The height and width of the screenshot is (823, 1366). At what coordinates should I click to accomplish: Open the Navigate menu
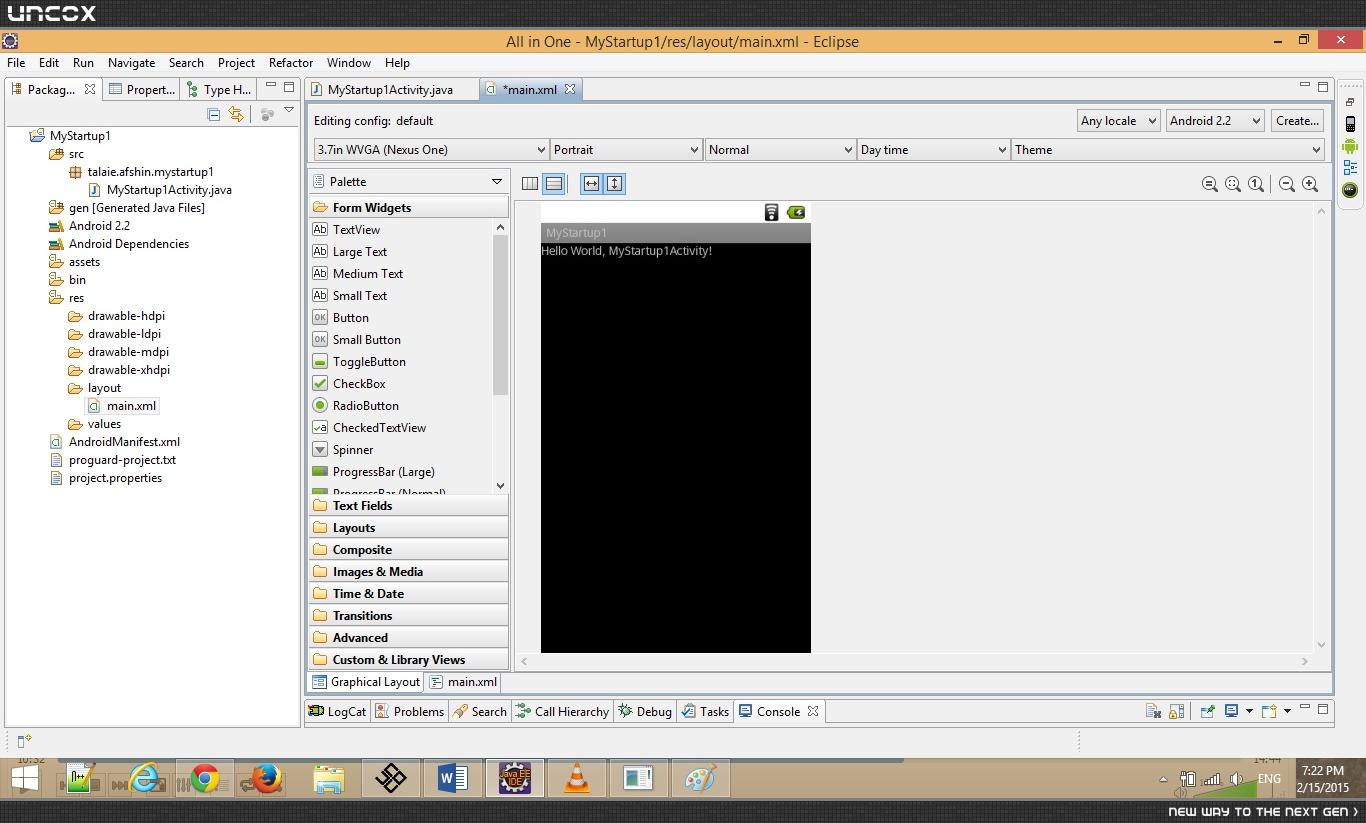(131, 63)
